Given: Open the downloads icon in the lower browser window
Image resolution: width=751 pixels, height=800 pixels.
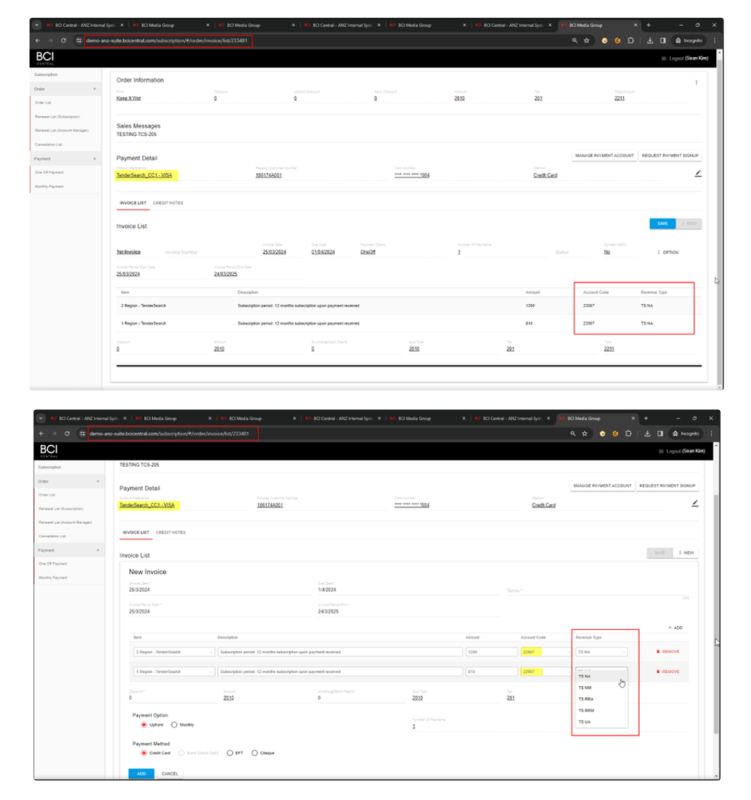Looking at the screenshot, I should pyautogui.click(x=650, y=433).
